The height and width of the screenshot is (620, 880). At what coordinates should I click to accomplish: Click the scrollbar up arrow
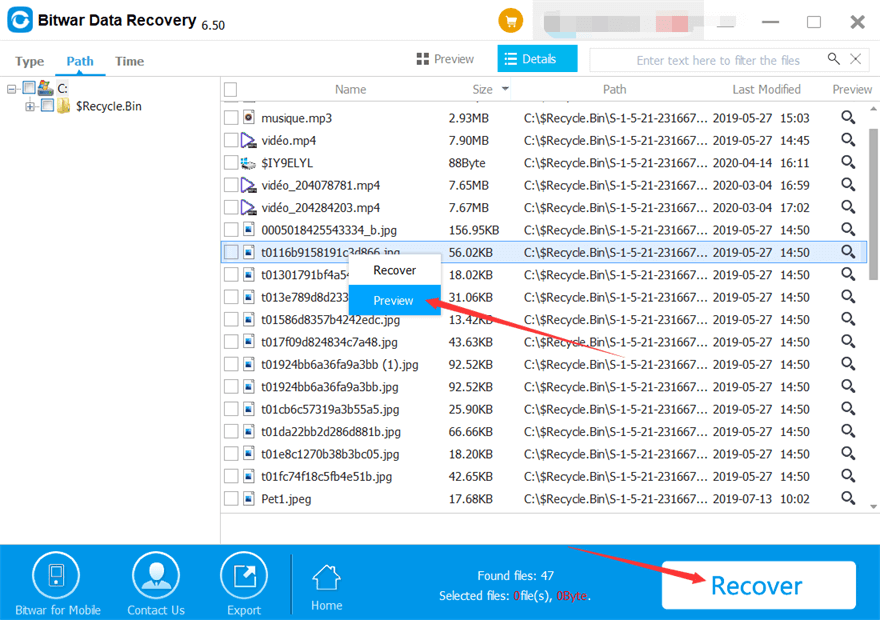coord(873,109)
